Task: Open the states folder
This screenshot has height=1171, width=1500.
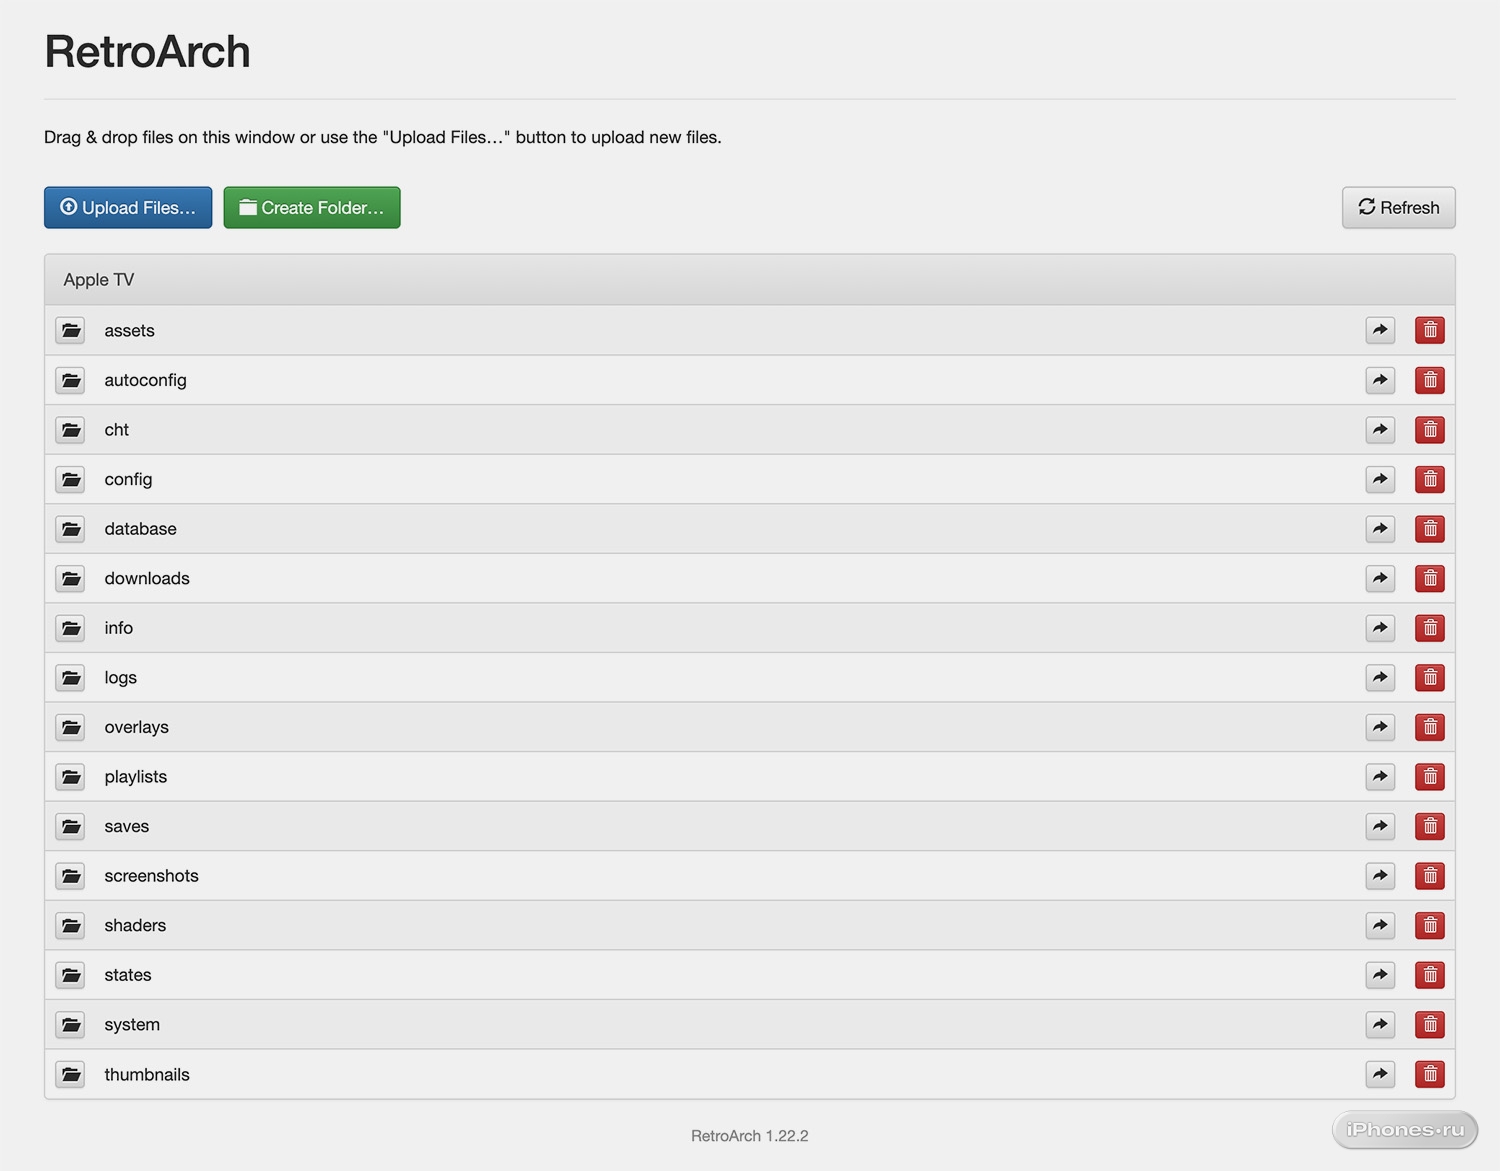Action: point(128,975)
